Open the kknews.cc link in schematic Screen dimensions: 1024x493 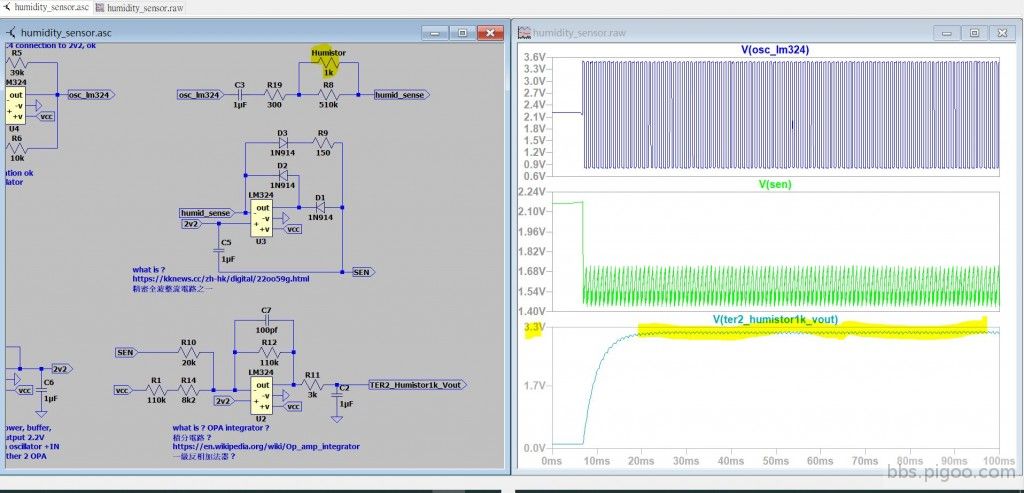(221, 279)
